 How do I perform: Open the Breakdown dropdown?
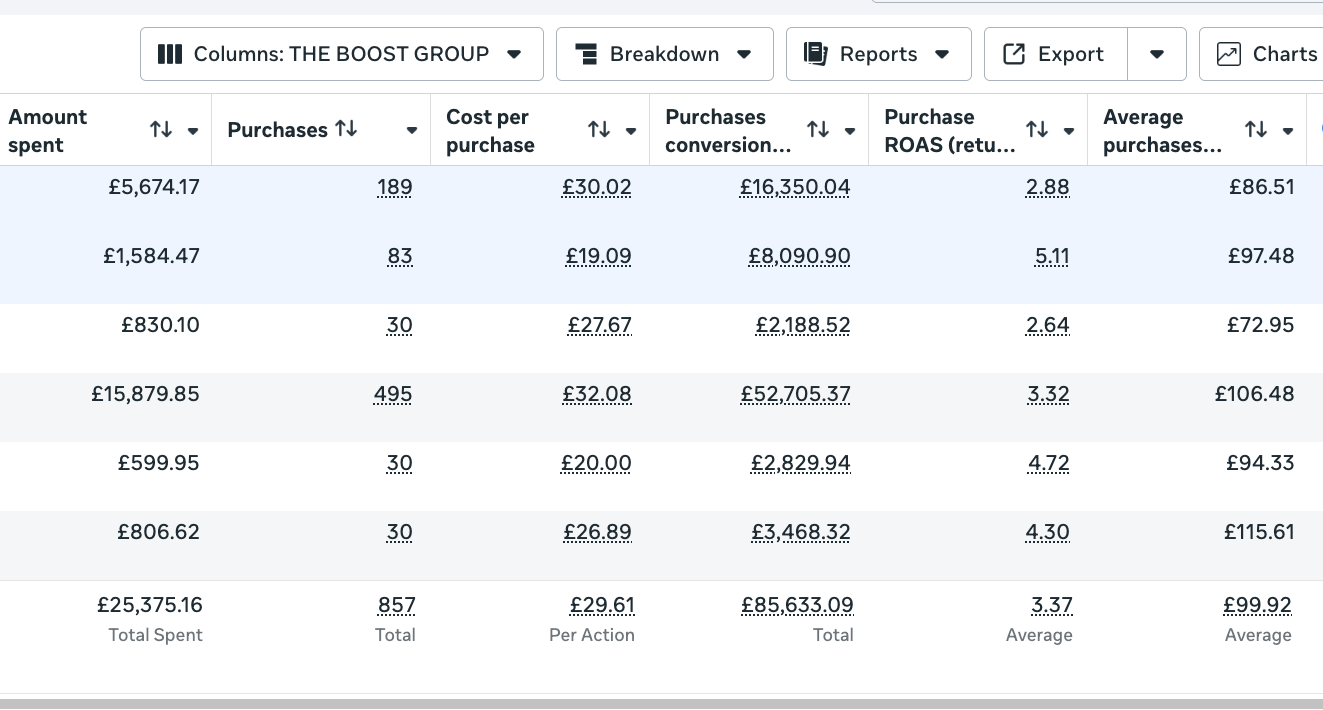[665, 54]
